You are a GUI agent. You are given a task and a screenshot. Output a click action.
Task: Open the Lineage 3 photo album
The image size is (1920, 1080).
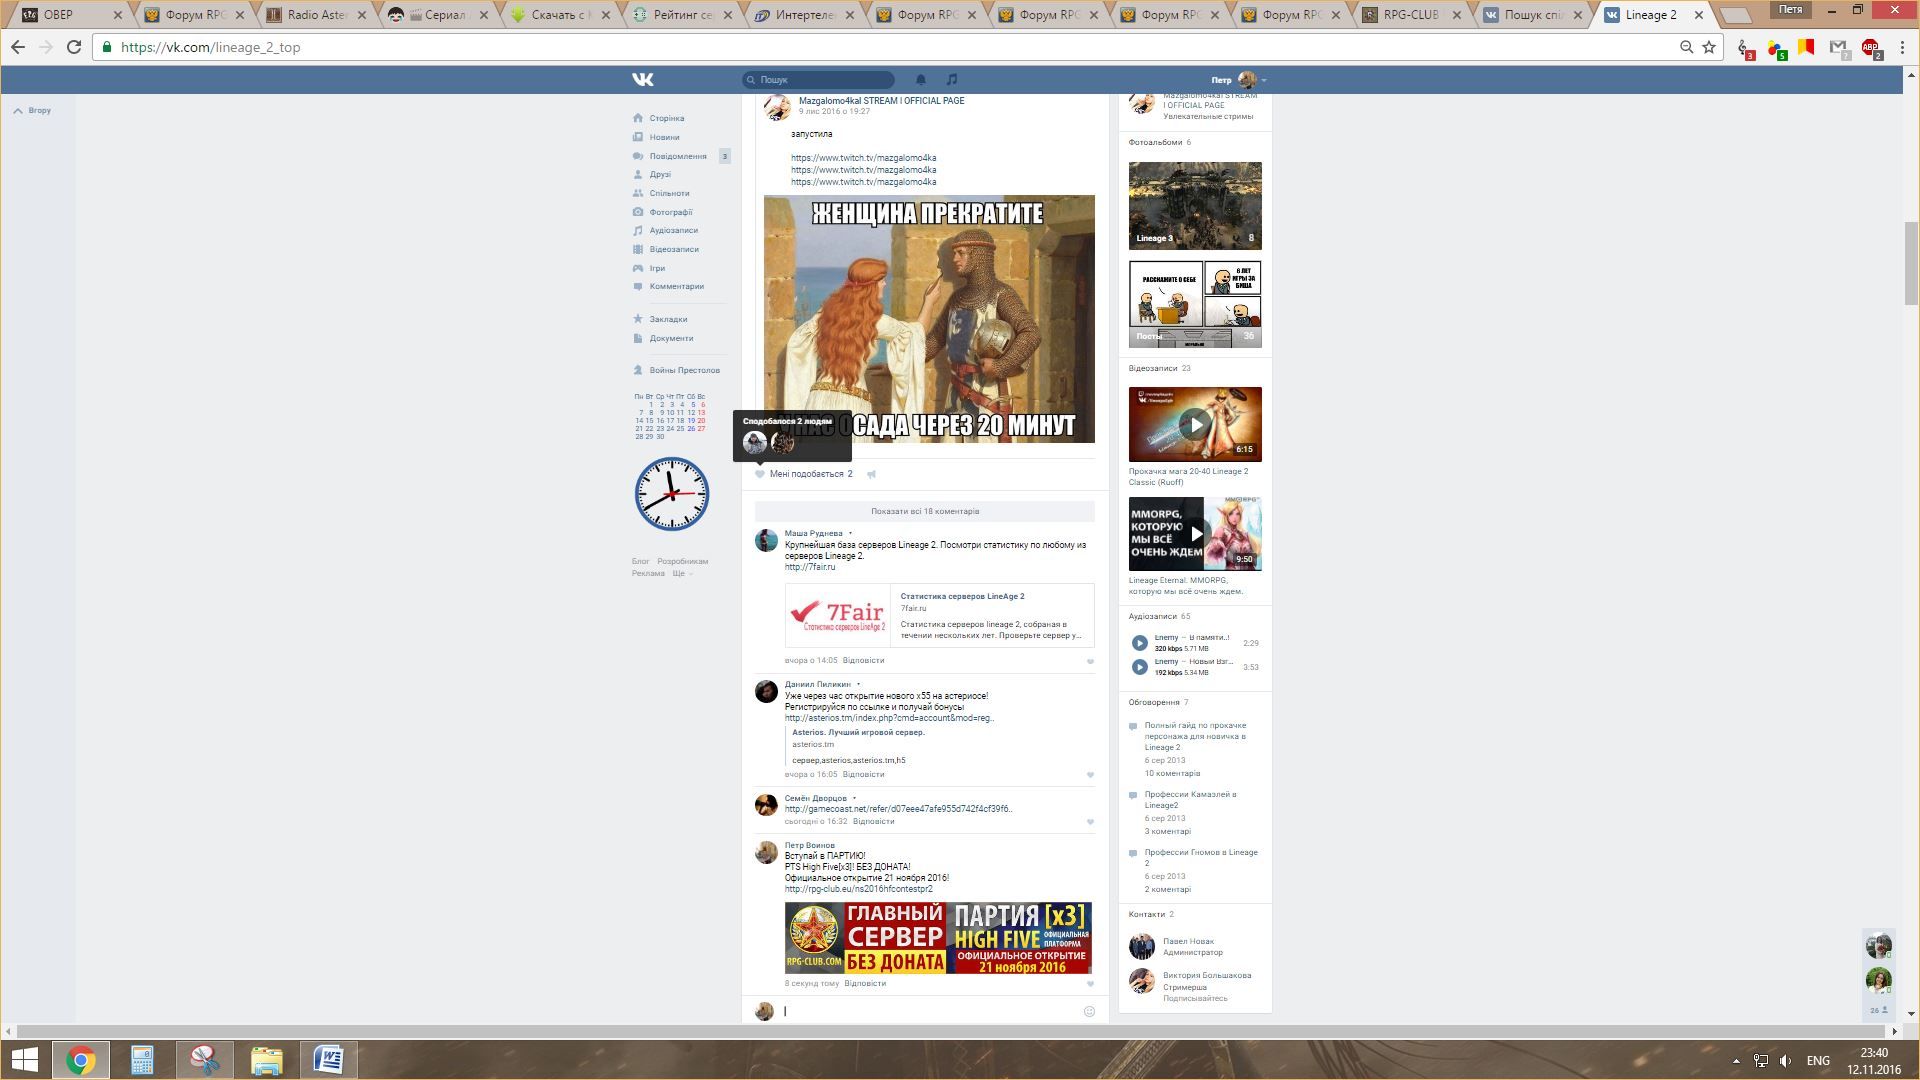click(x=1195, y=206)
